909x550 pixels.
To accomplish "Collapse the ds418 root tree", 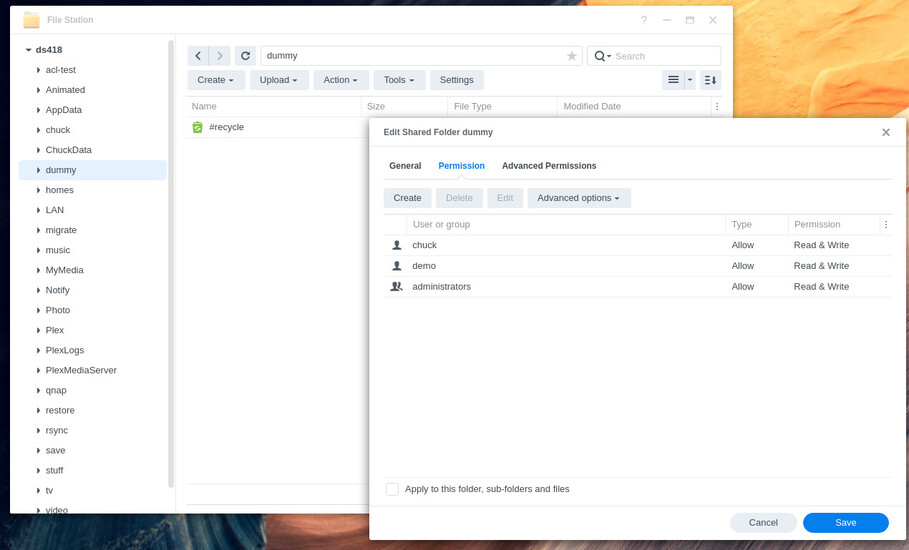I will pos(28,50).
